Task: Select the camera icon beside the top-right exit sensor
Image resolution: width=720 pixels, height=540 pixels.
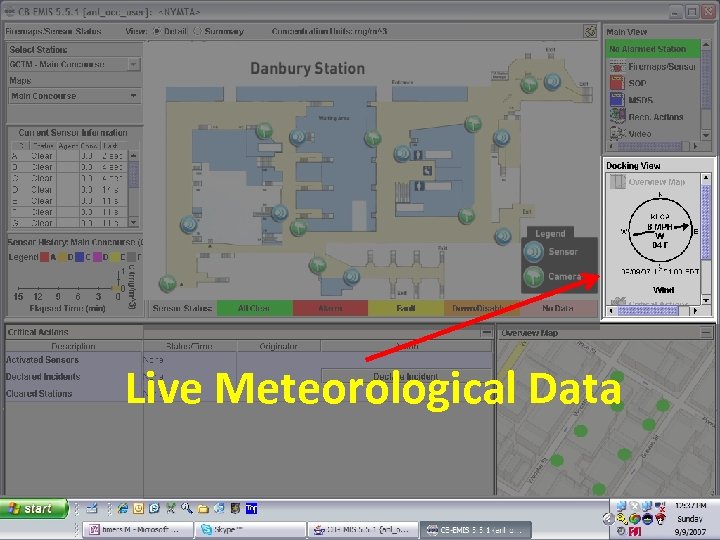Action: pos(529,84)
